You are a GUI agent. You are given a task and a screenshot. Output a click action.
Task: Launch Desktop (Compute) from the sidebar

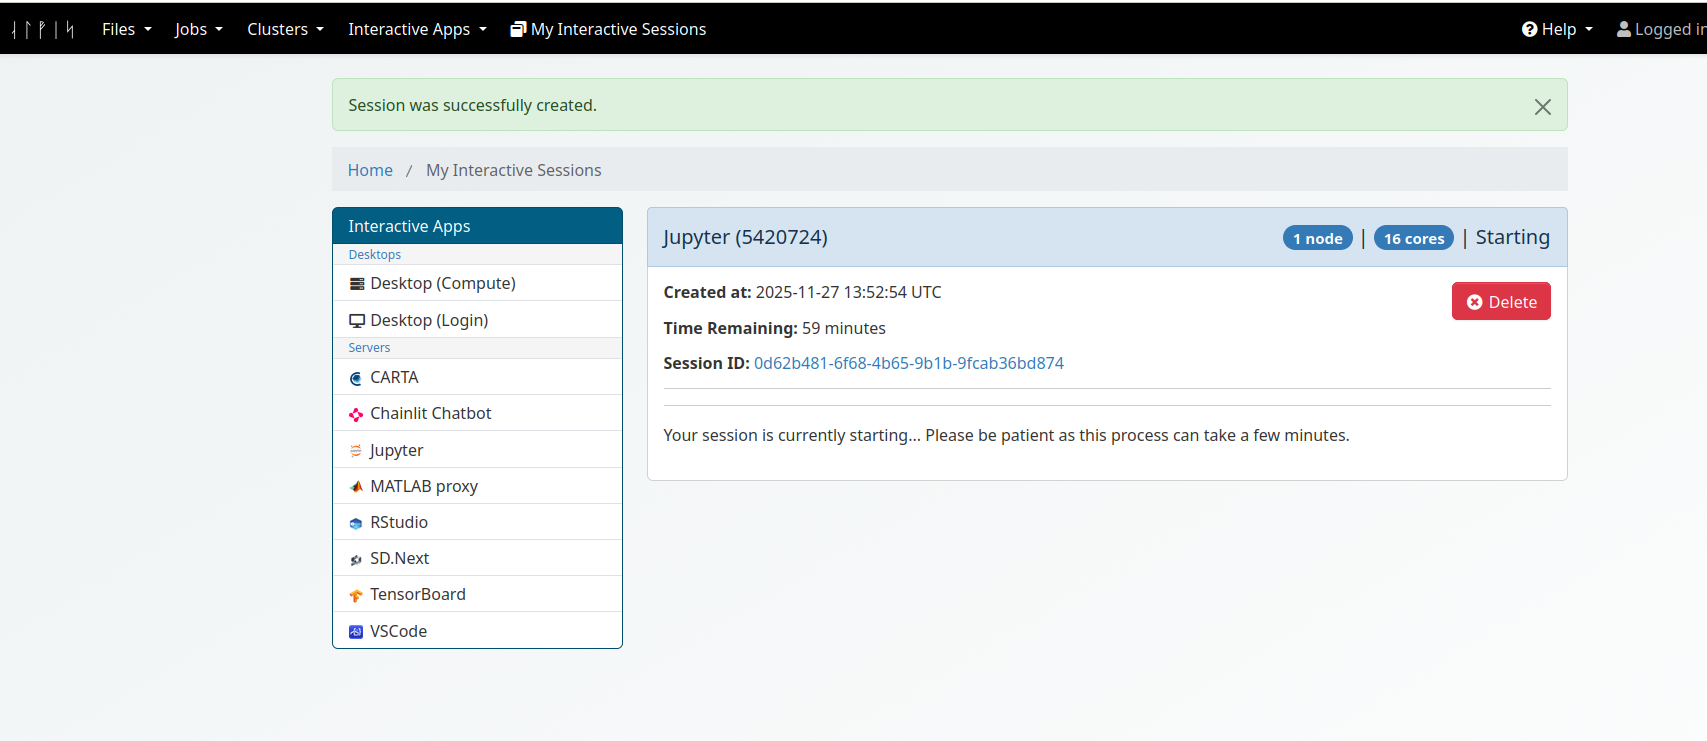click(442, 283)
